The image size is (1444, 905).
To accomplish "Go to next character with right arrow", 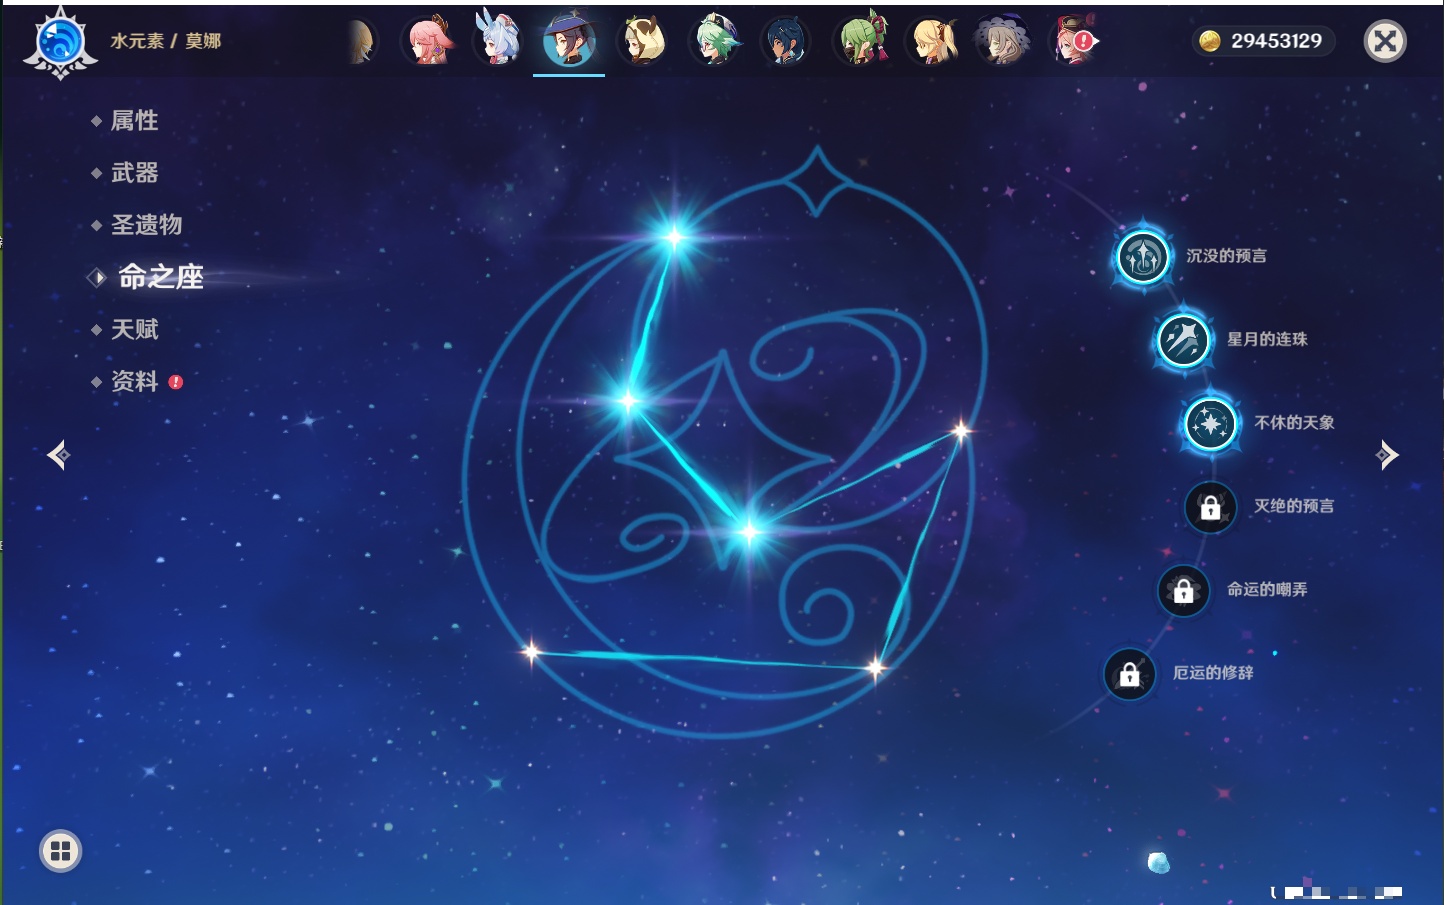I will click(x=1386, y=455).
